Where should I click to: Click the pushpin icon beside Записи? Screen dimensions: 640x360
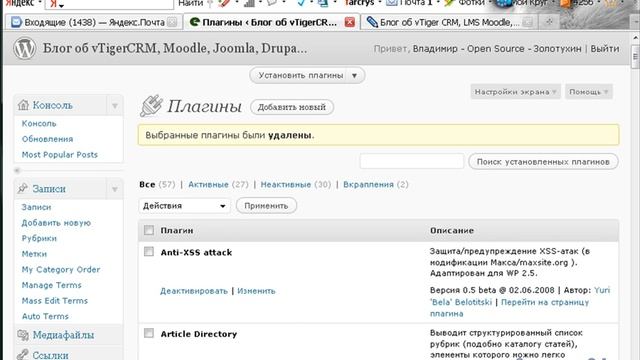click(23, 188)
